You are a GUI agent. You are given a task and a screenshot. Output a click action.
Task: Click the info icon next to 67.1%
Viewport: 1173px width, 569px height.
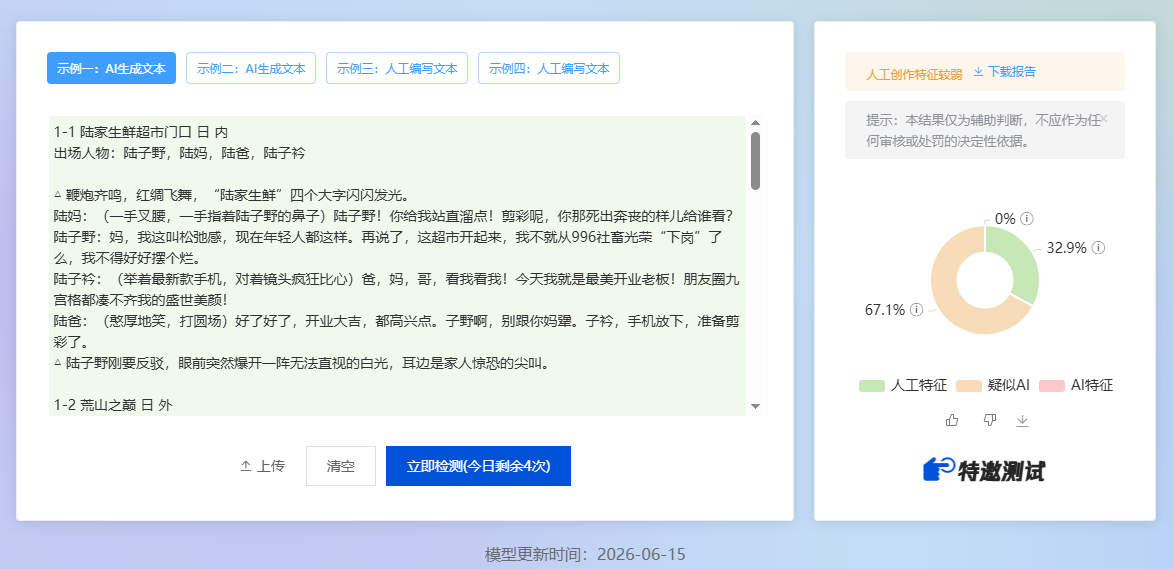[x=916, y=310]
